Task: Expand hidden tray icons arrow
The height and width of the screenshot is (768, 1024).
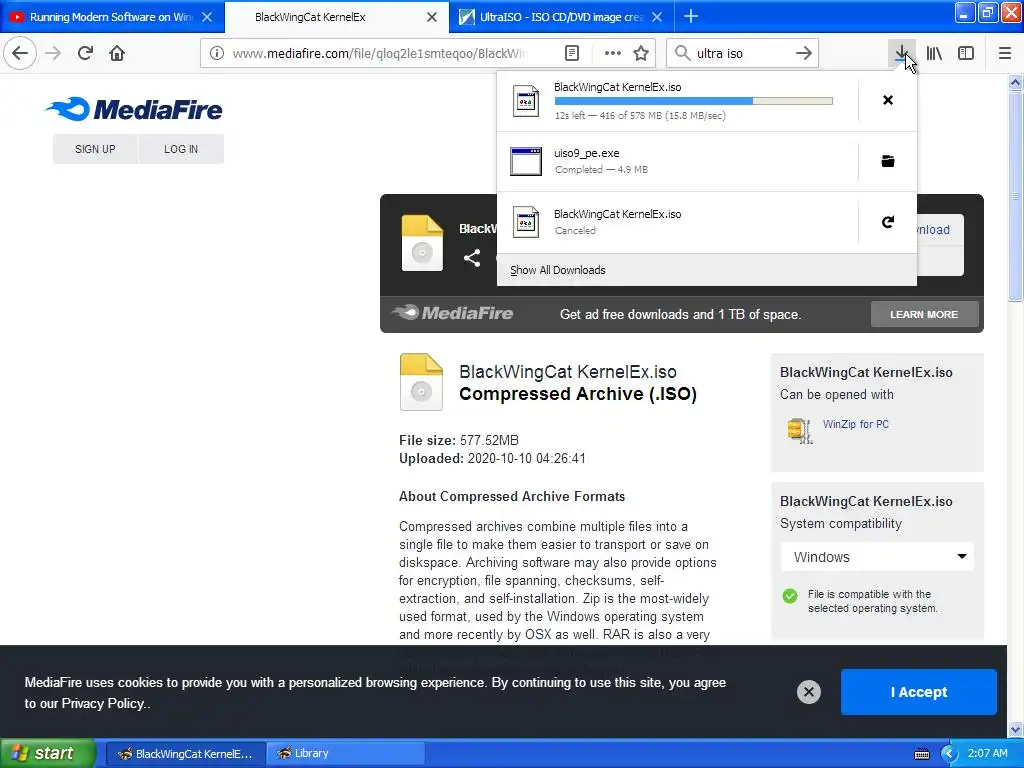Action: pyautogui.click(x=948, y=754)
